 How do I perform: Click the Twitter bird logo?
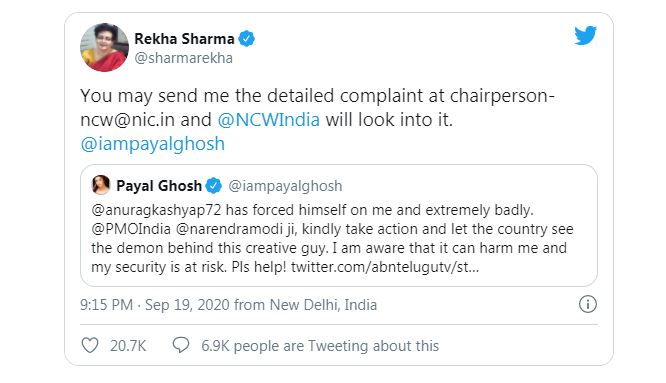point(585,35)
